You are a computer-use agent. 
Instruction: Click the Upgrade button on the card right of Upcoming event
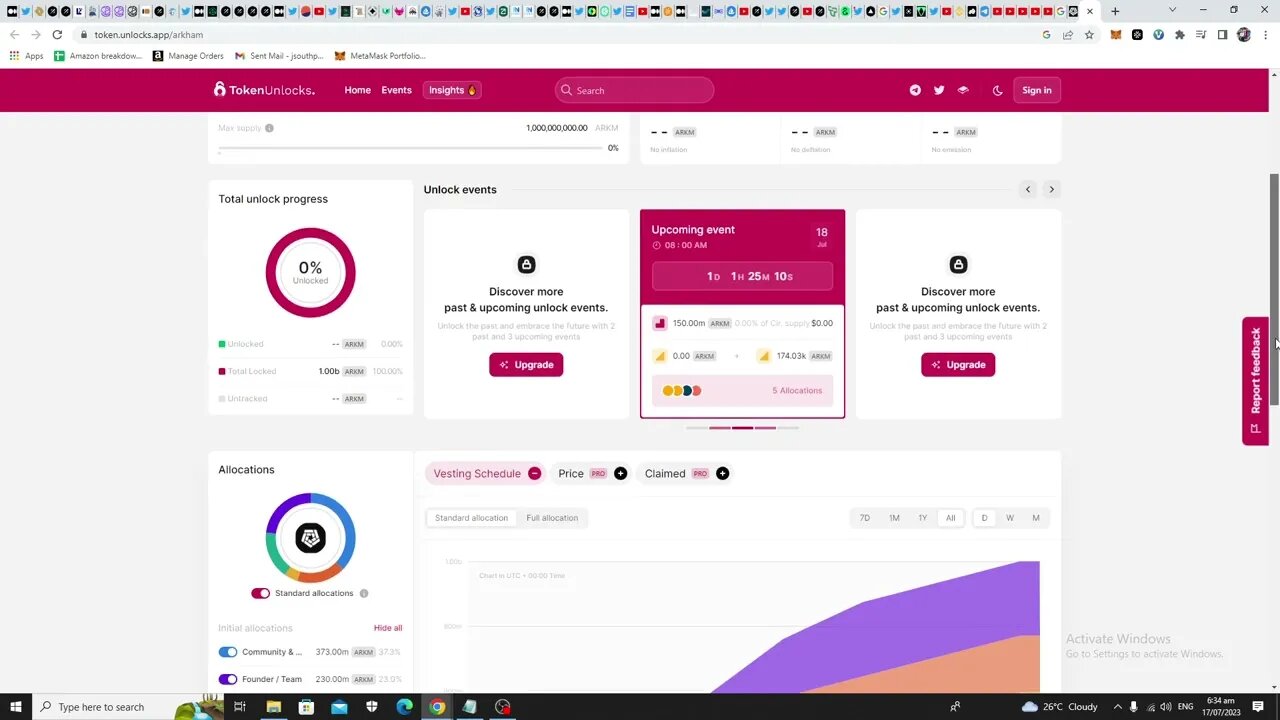click(958, 365)
